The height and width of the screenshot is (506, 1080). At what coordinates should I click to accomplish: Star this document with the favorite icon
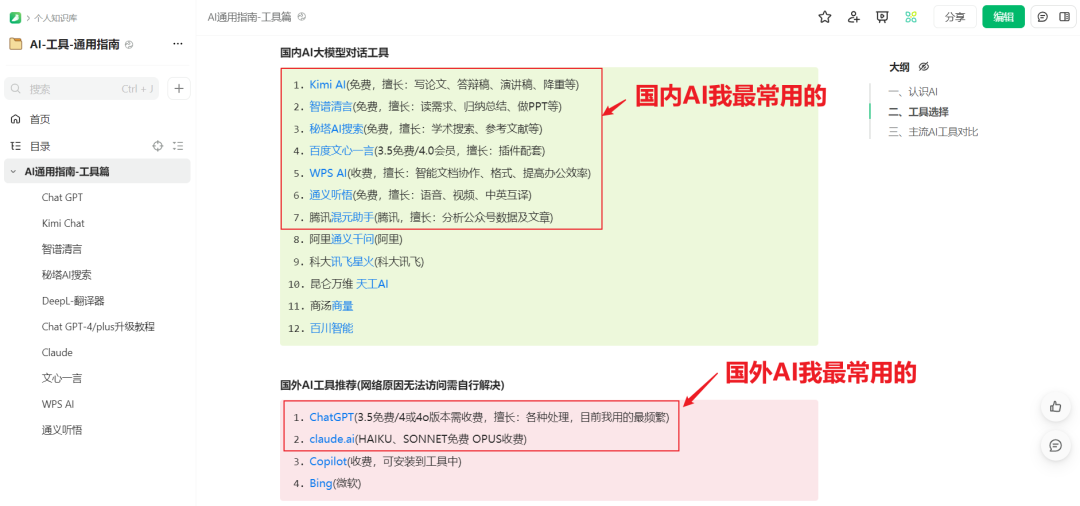point(824,17)
